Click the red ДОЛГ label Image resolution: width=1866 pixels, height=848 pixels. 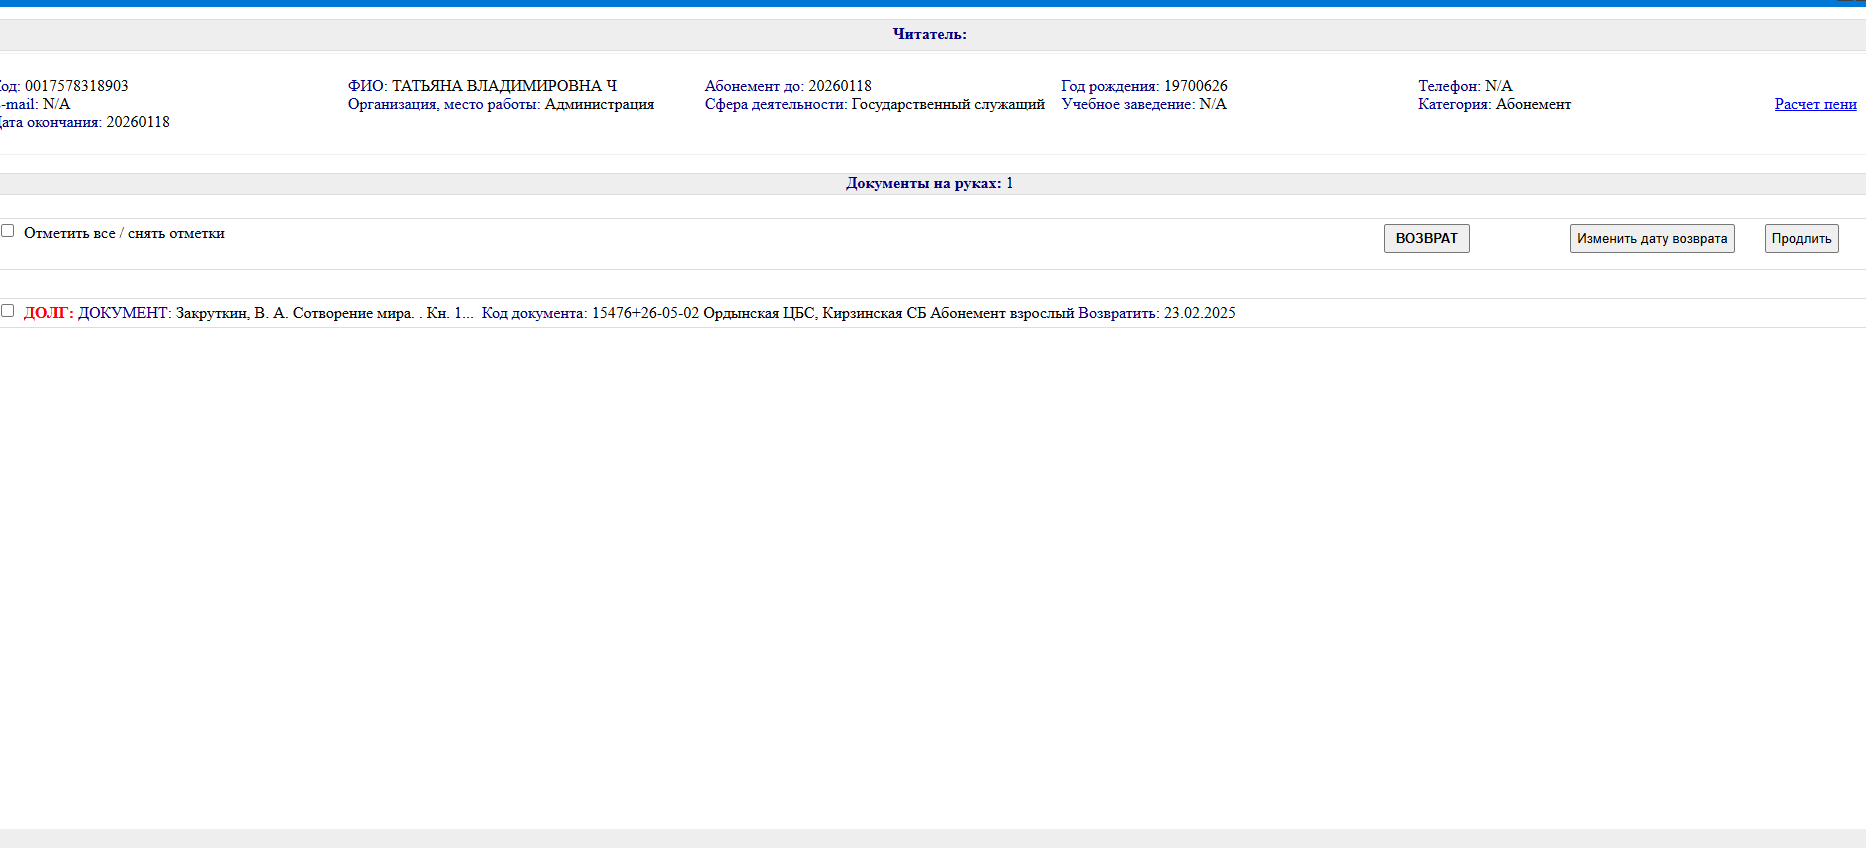coord(48,313)
